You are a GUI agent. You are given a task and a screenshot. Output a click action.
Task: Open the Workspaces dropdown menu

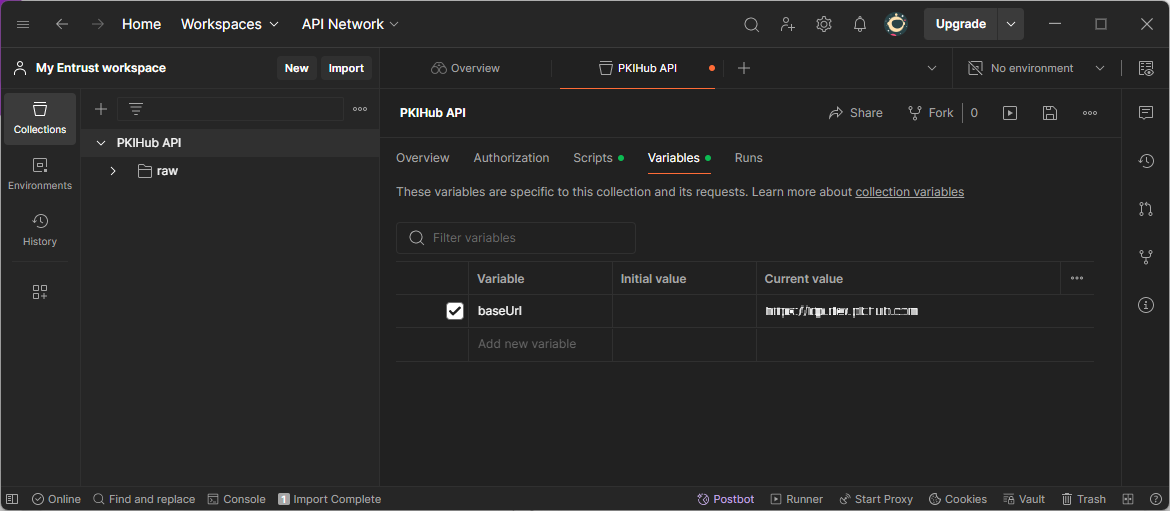pos(229,24)
